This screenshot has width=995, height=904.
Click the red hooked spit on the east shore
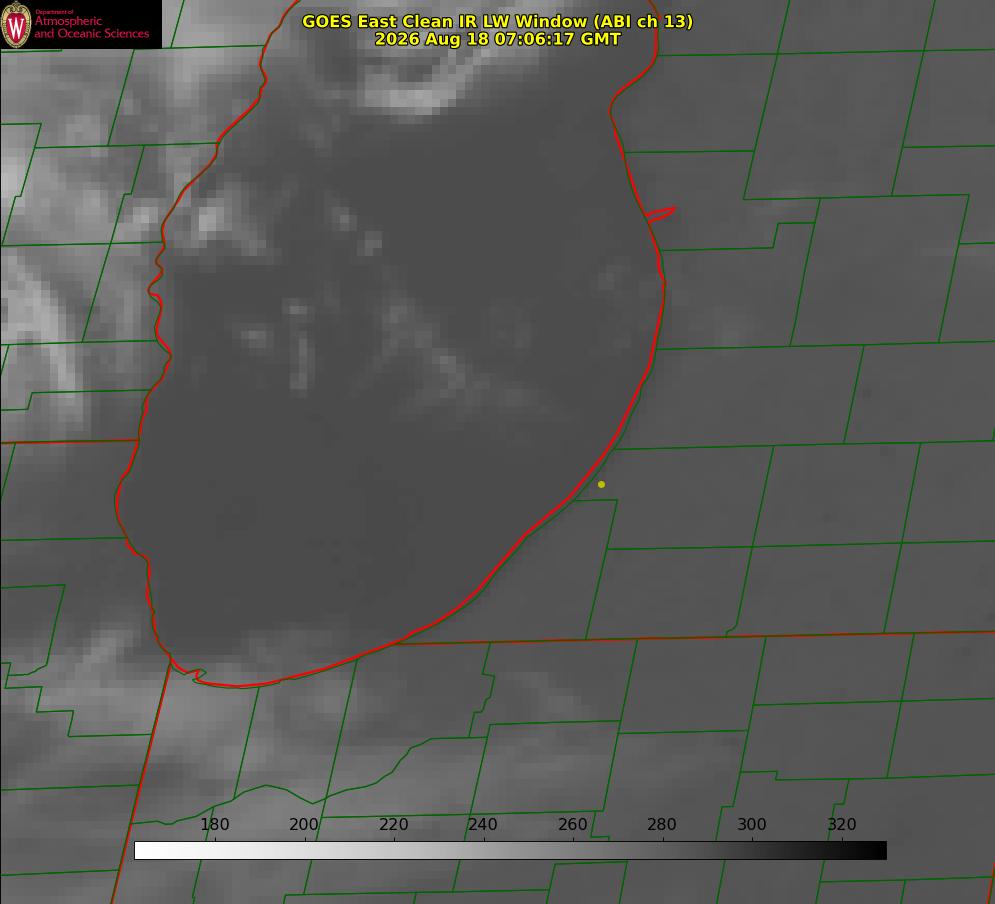pos(661,214)
